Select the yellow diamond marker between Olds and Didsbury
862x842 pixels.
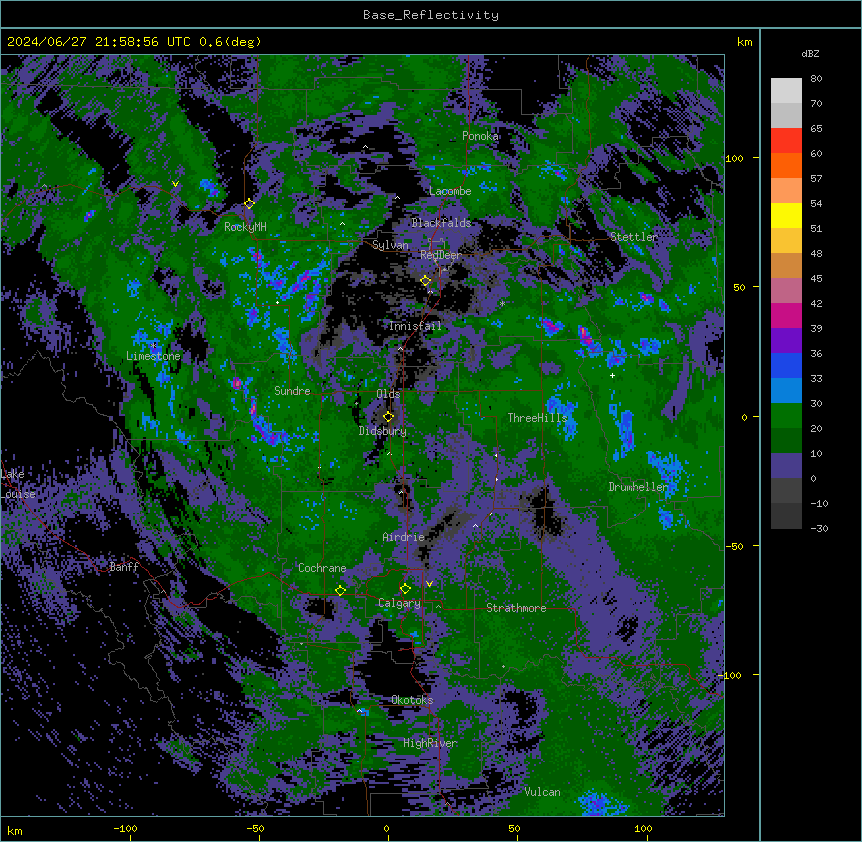(x=389, y=417)
